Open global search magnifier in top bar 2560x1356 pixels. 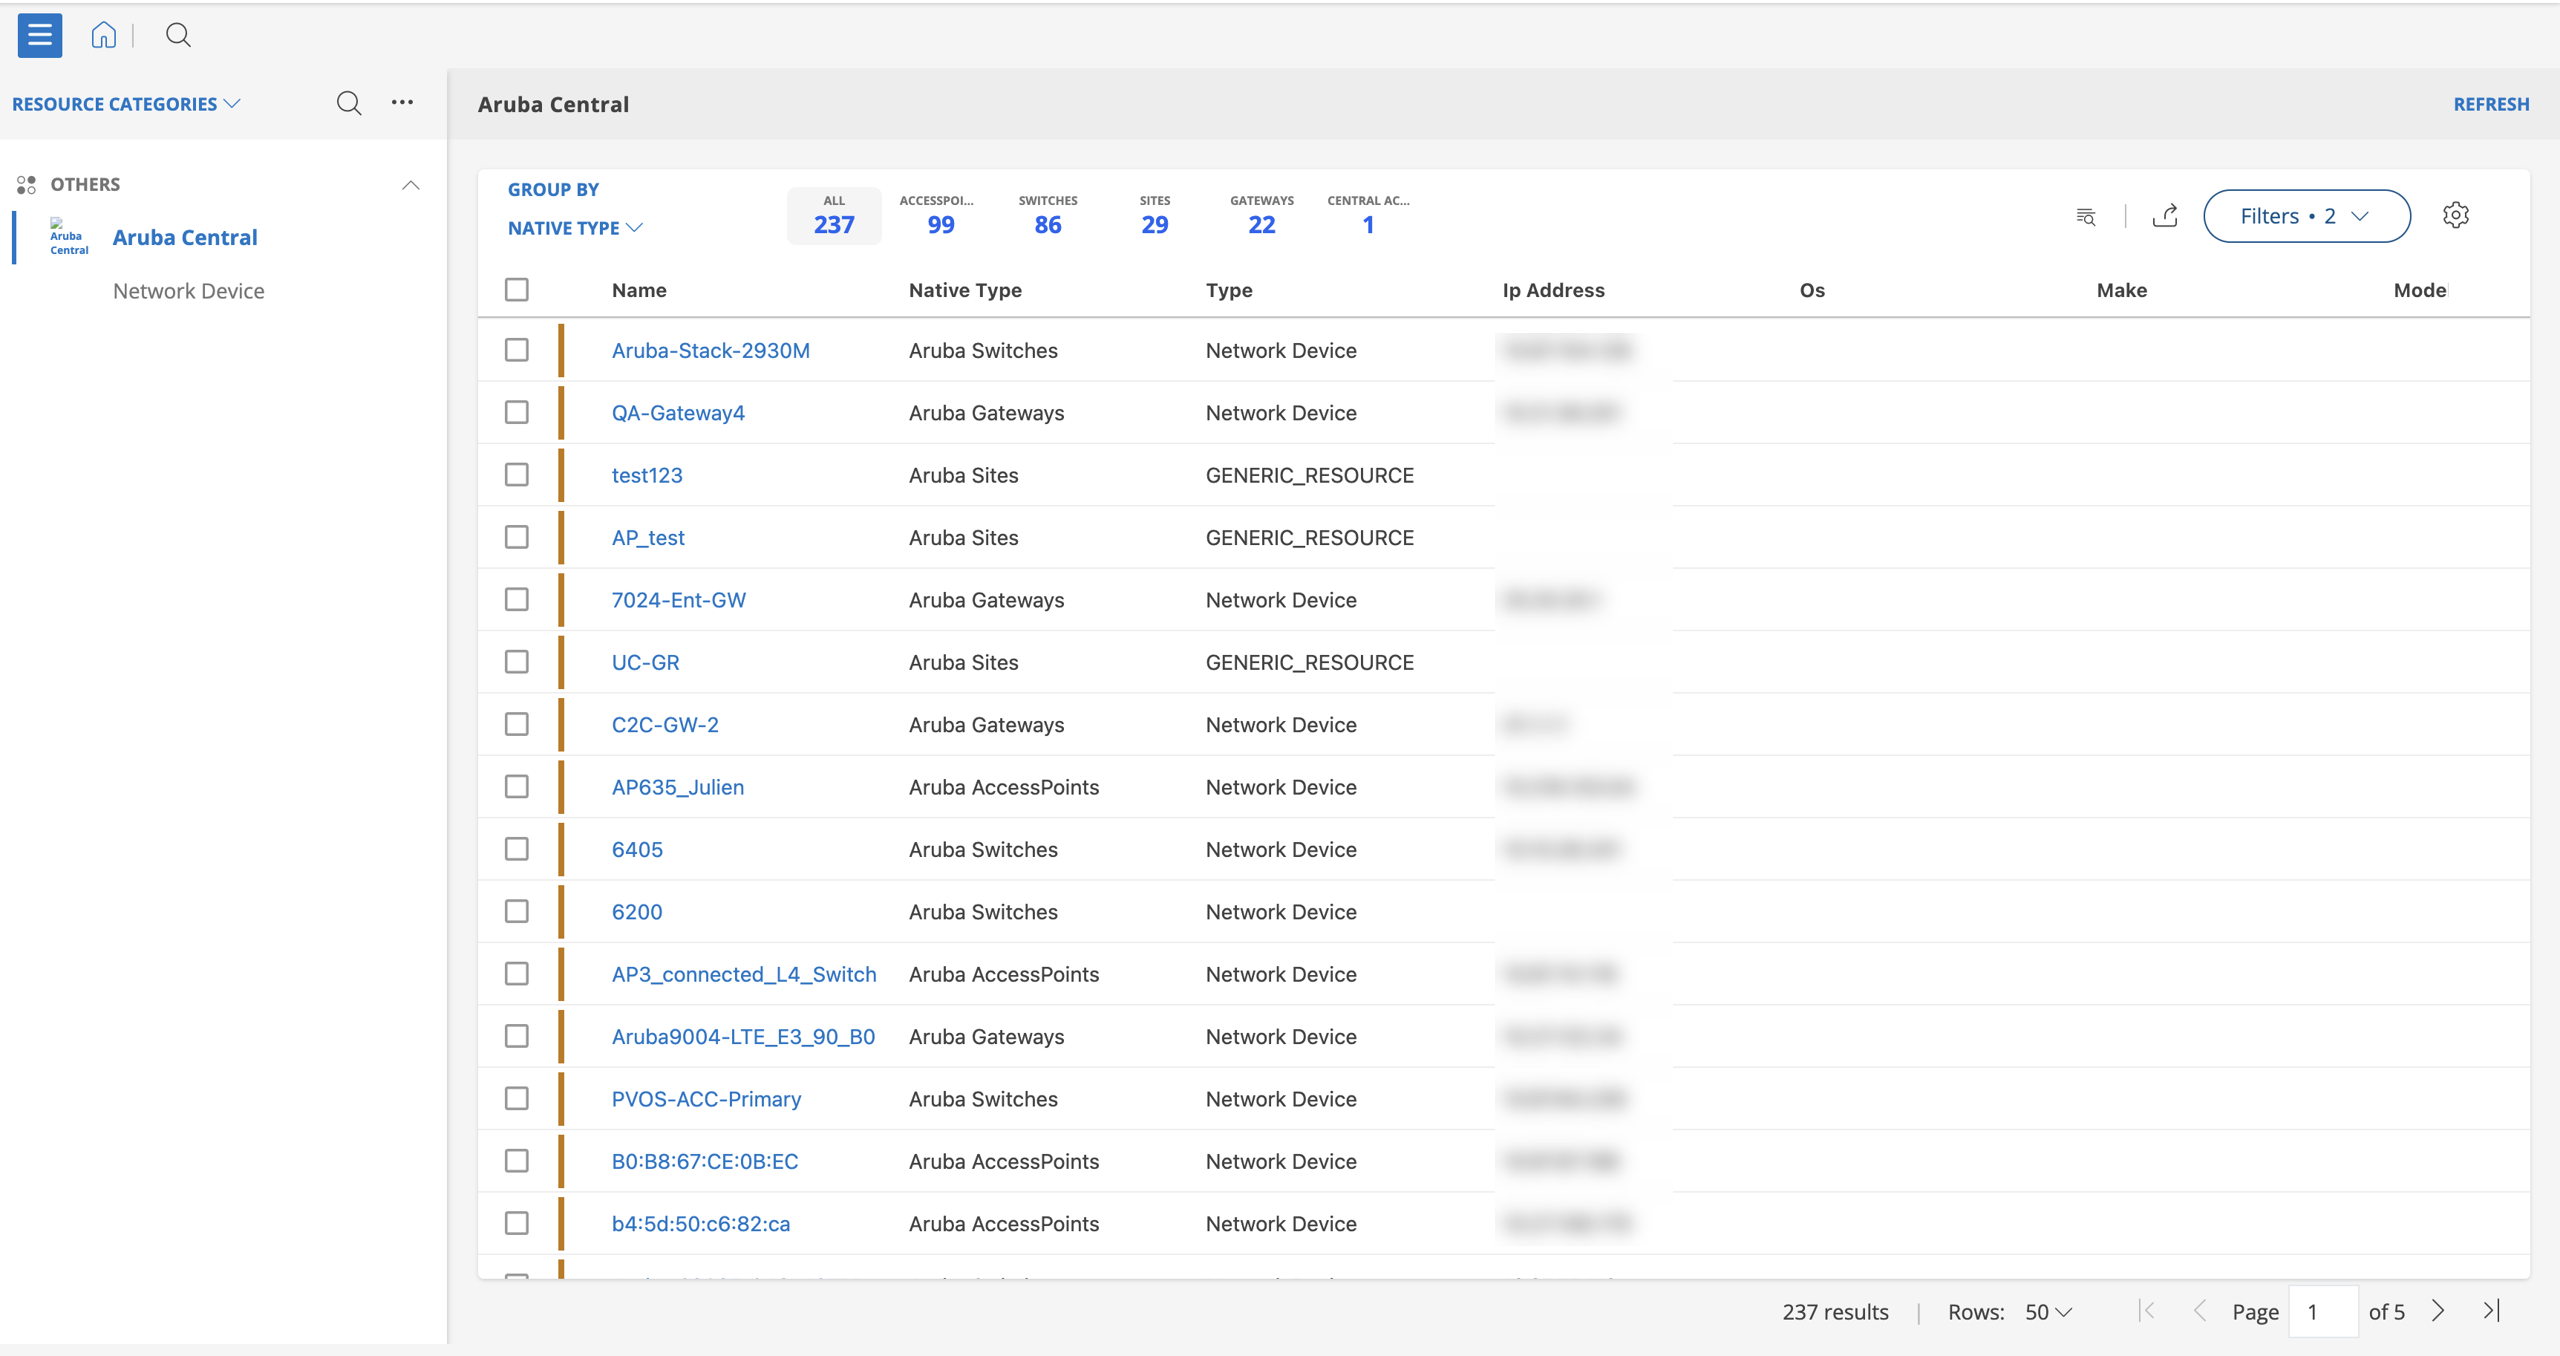[178, 35]
